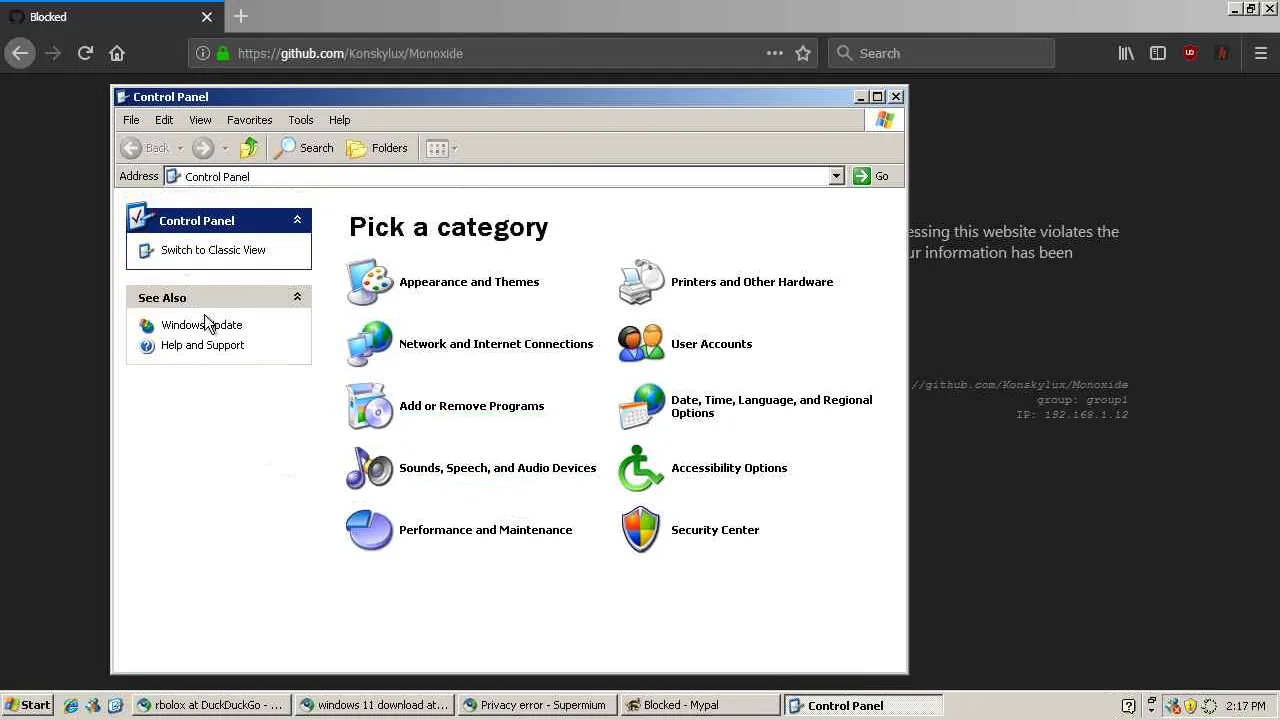Open the File menu
The height and width of the screenshot is (720, 1280).
(x=131, y=120)
